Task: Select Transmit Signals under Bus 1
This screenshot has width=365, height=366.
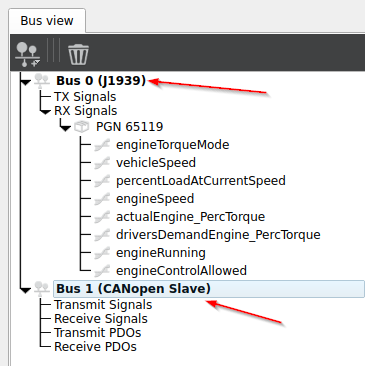Action: (103, 305)
